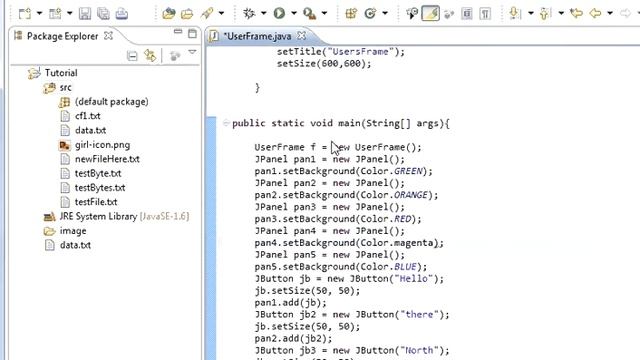This screenshot has height=360, width=640.
Task: Open the Previous Annotation dropdown arrow
Action: click(561, 13)
